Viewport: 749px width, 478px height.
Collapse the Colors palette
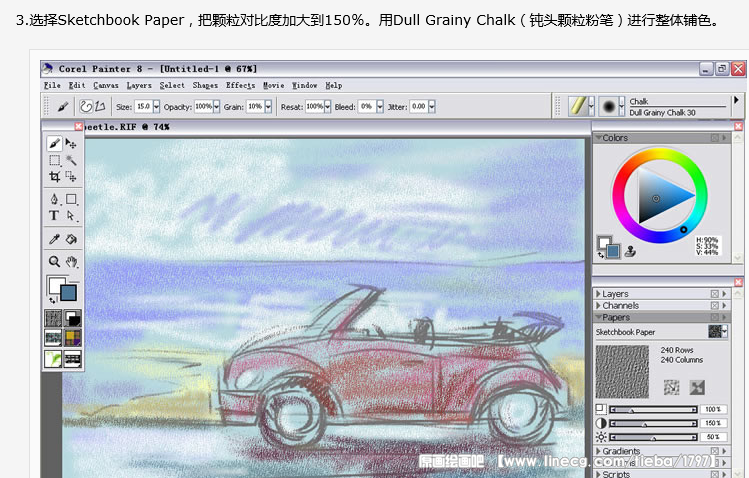[x=598, y=137]
